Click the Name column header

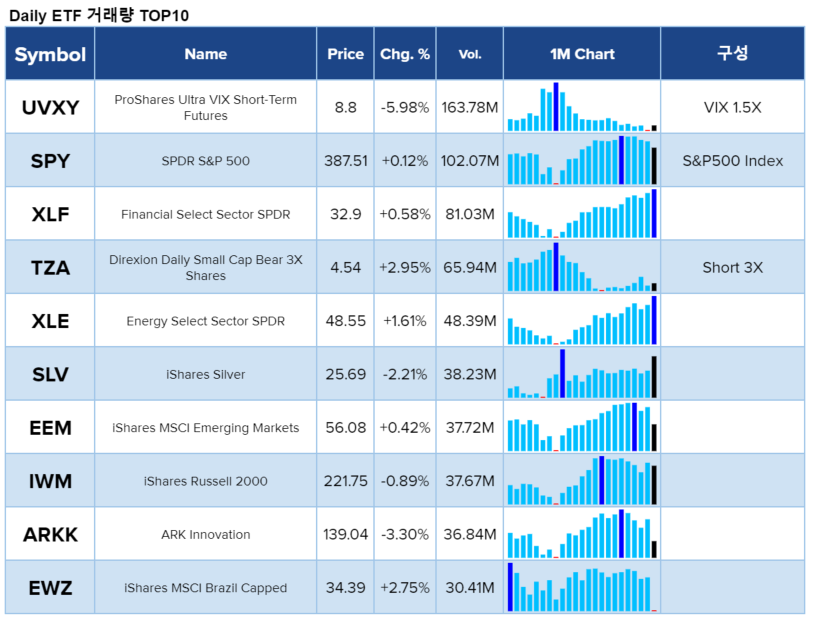pyautogui.click(x=206, y=54)
